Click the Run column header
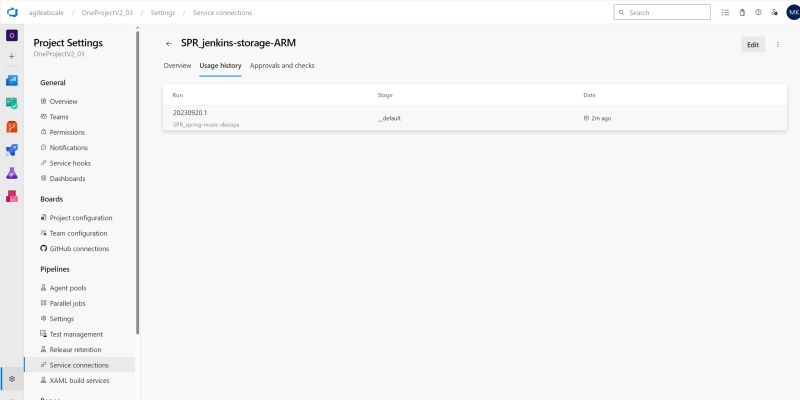 coord(178,95)
